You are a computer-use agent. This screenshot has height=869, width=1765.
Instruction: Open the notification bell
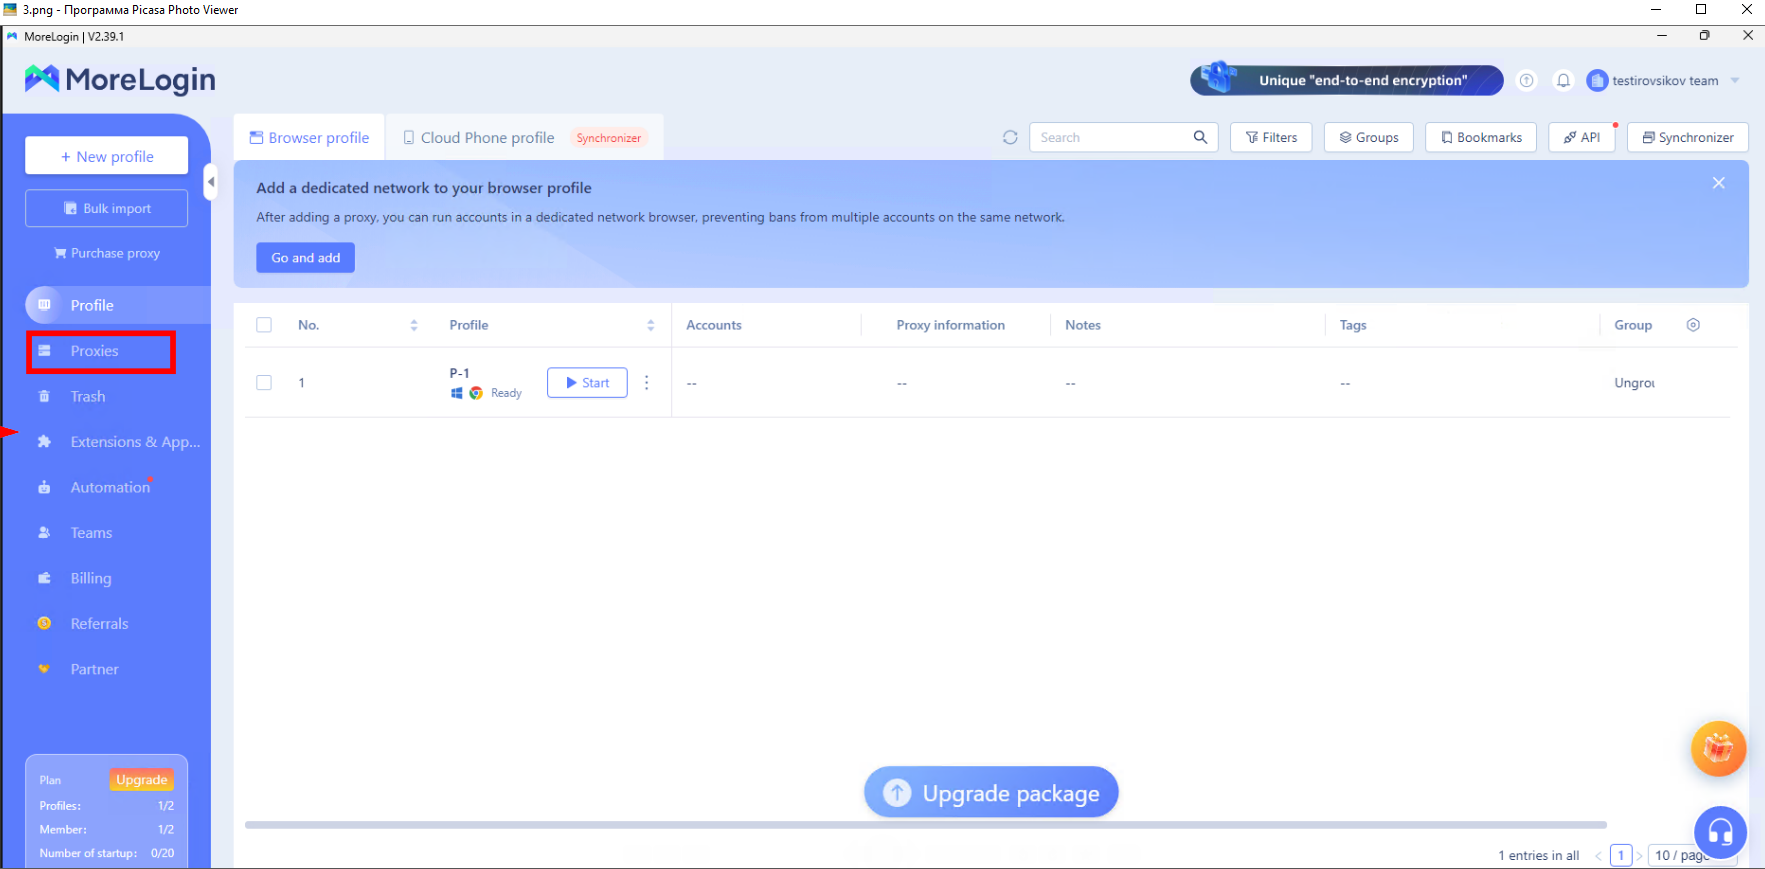[1563, 81]
